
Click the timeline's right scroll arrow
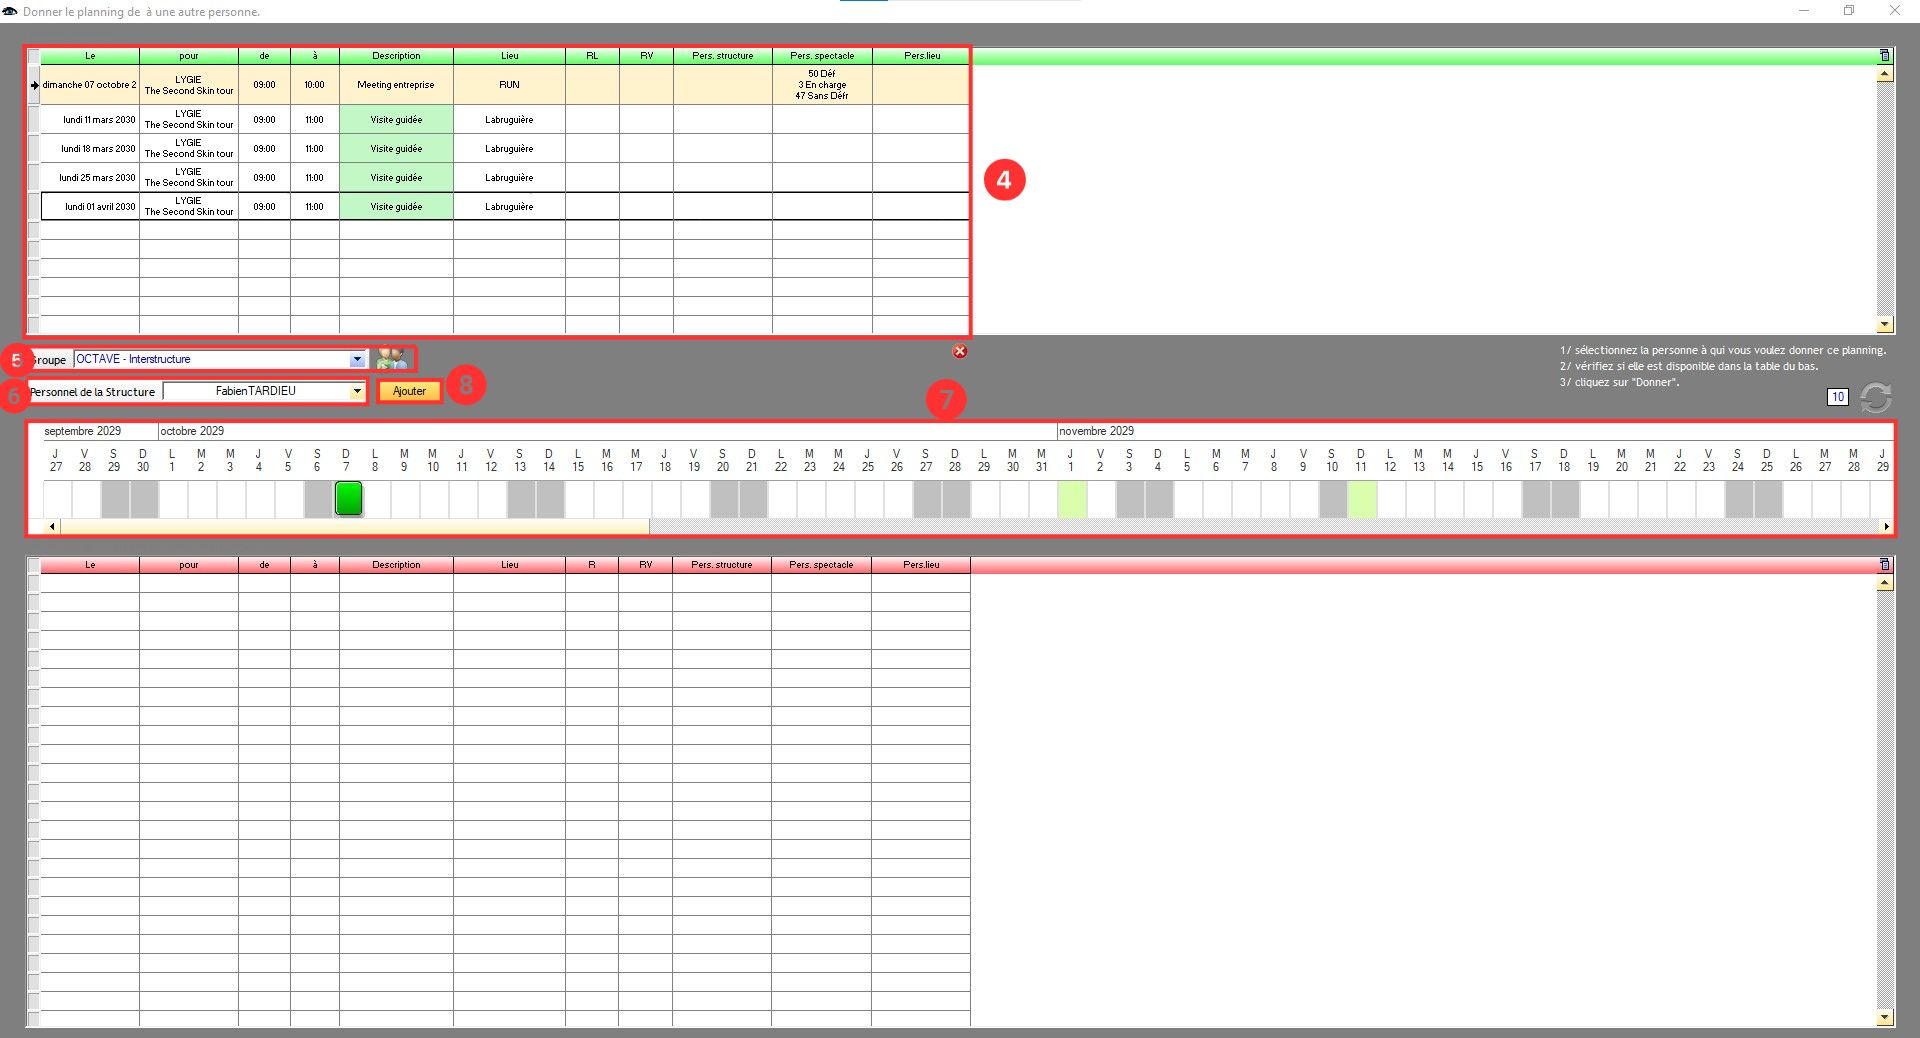(1886, 526)
